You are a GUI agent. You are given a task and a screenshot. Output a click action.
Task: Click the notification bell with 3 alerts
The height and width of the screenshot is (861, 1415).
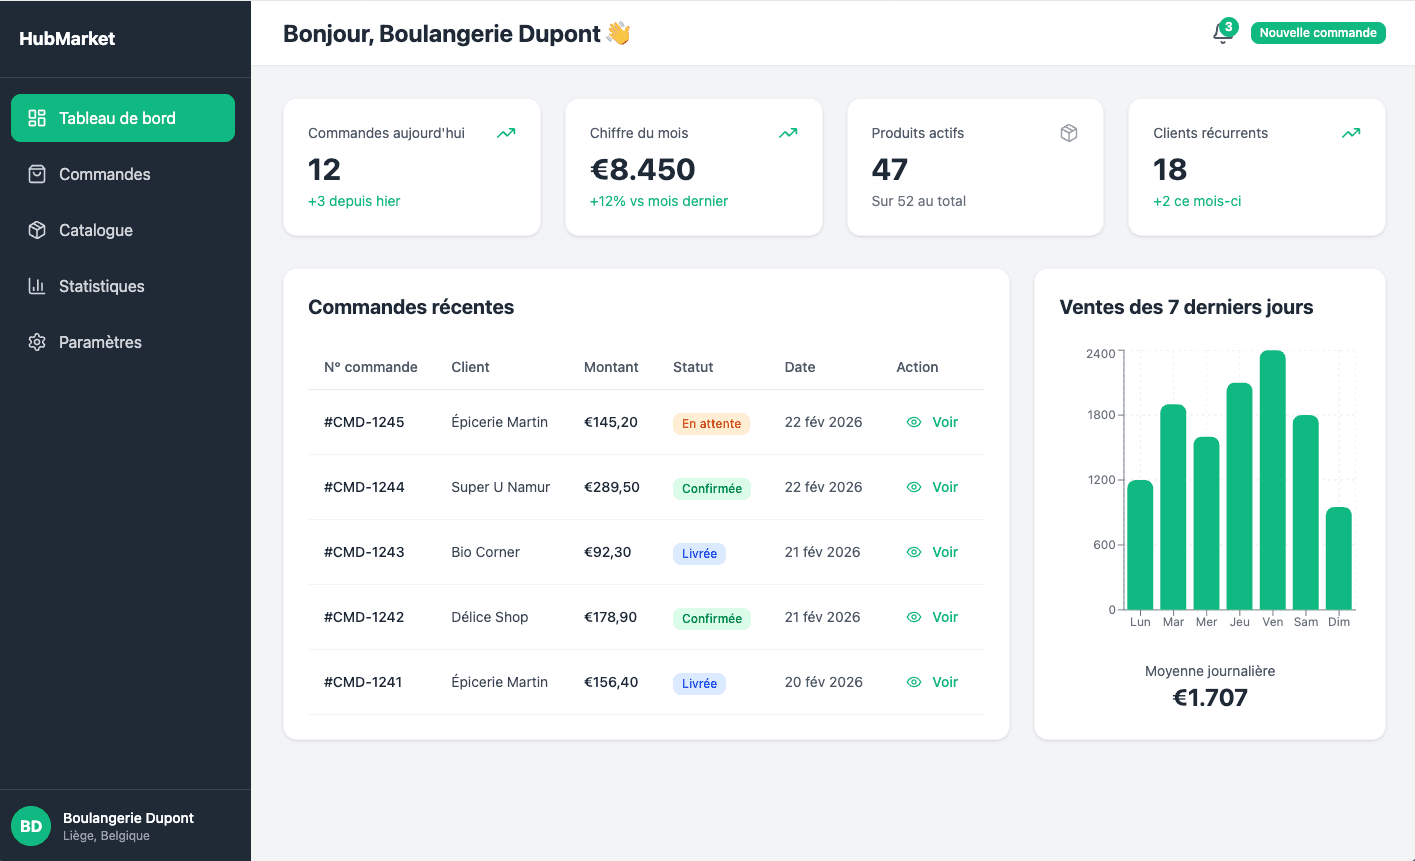1222,33
